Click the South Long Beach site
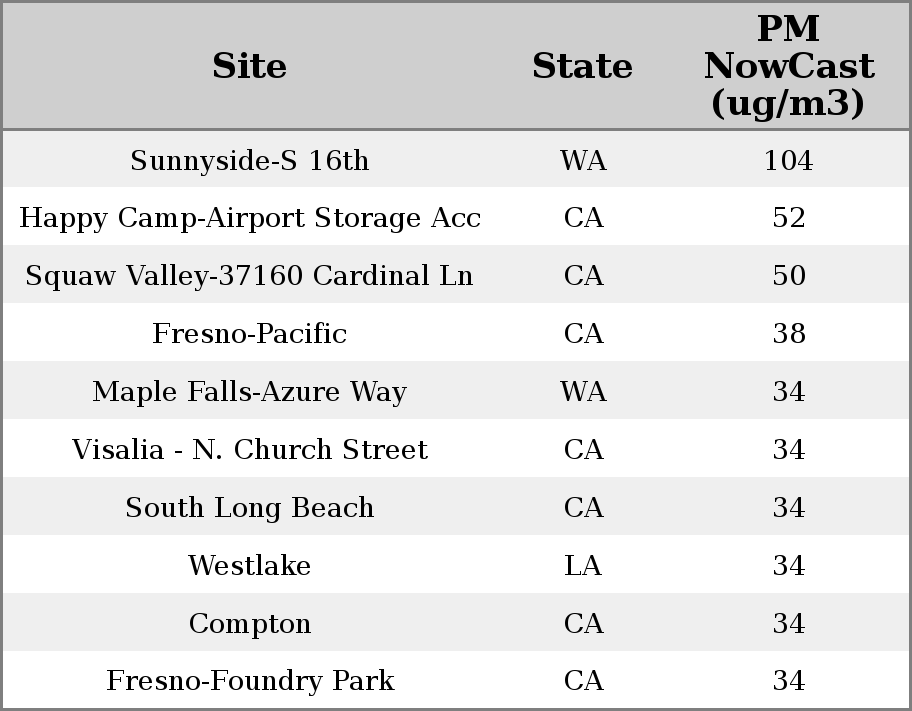Viewport: 912px width, 711px height. coord(250,507)
